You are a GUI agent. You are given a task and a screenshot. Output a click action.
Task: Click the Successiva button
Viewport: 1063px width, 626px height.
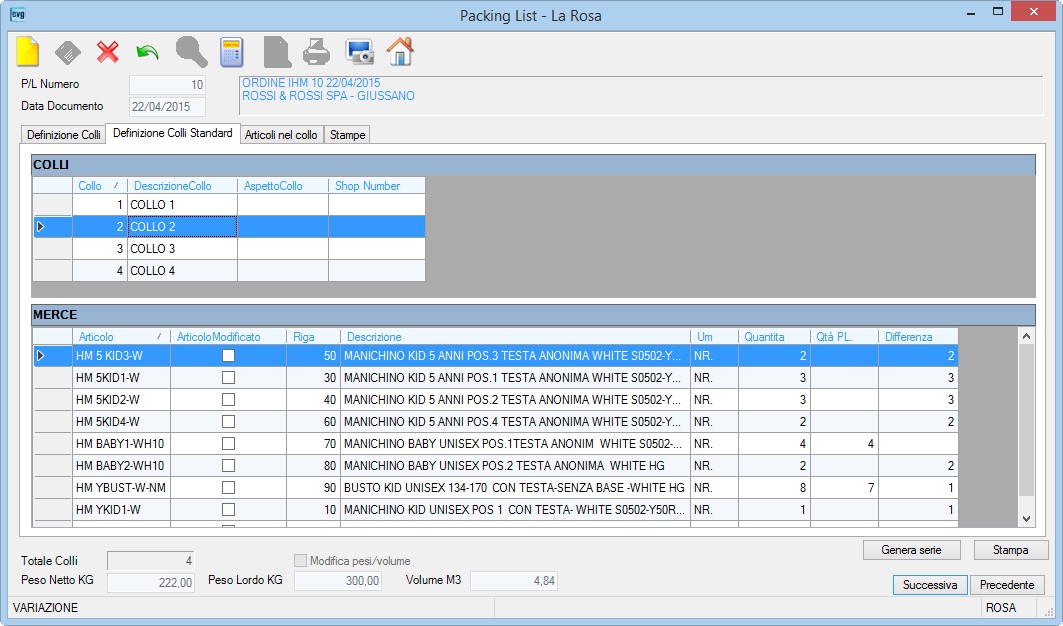coord(929,585)
